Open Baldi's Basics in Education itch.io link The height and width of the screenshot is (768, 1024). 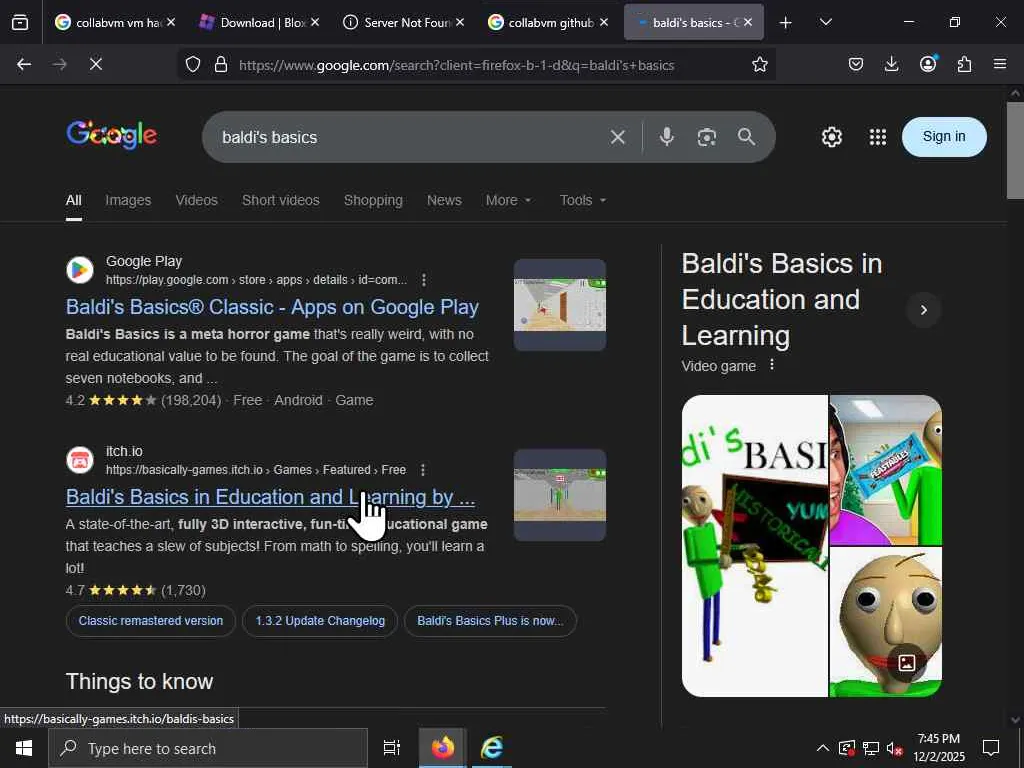click(270, 497)
